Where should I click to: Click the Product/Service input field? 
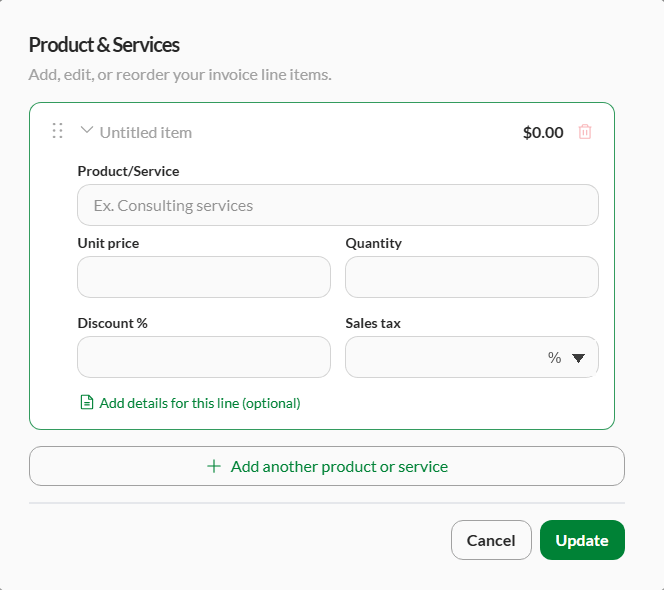[x=338, y=205]
